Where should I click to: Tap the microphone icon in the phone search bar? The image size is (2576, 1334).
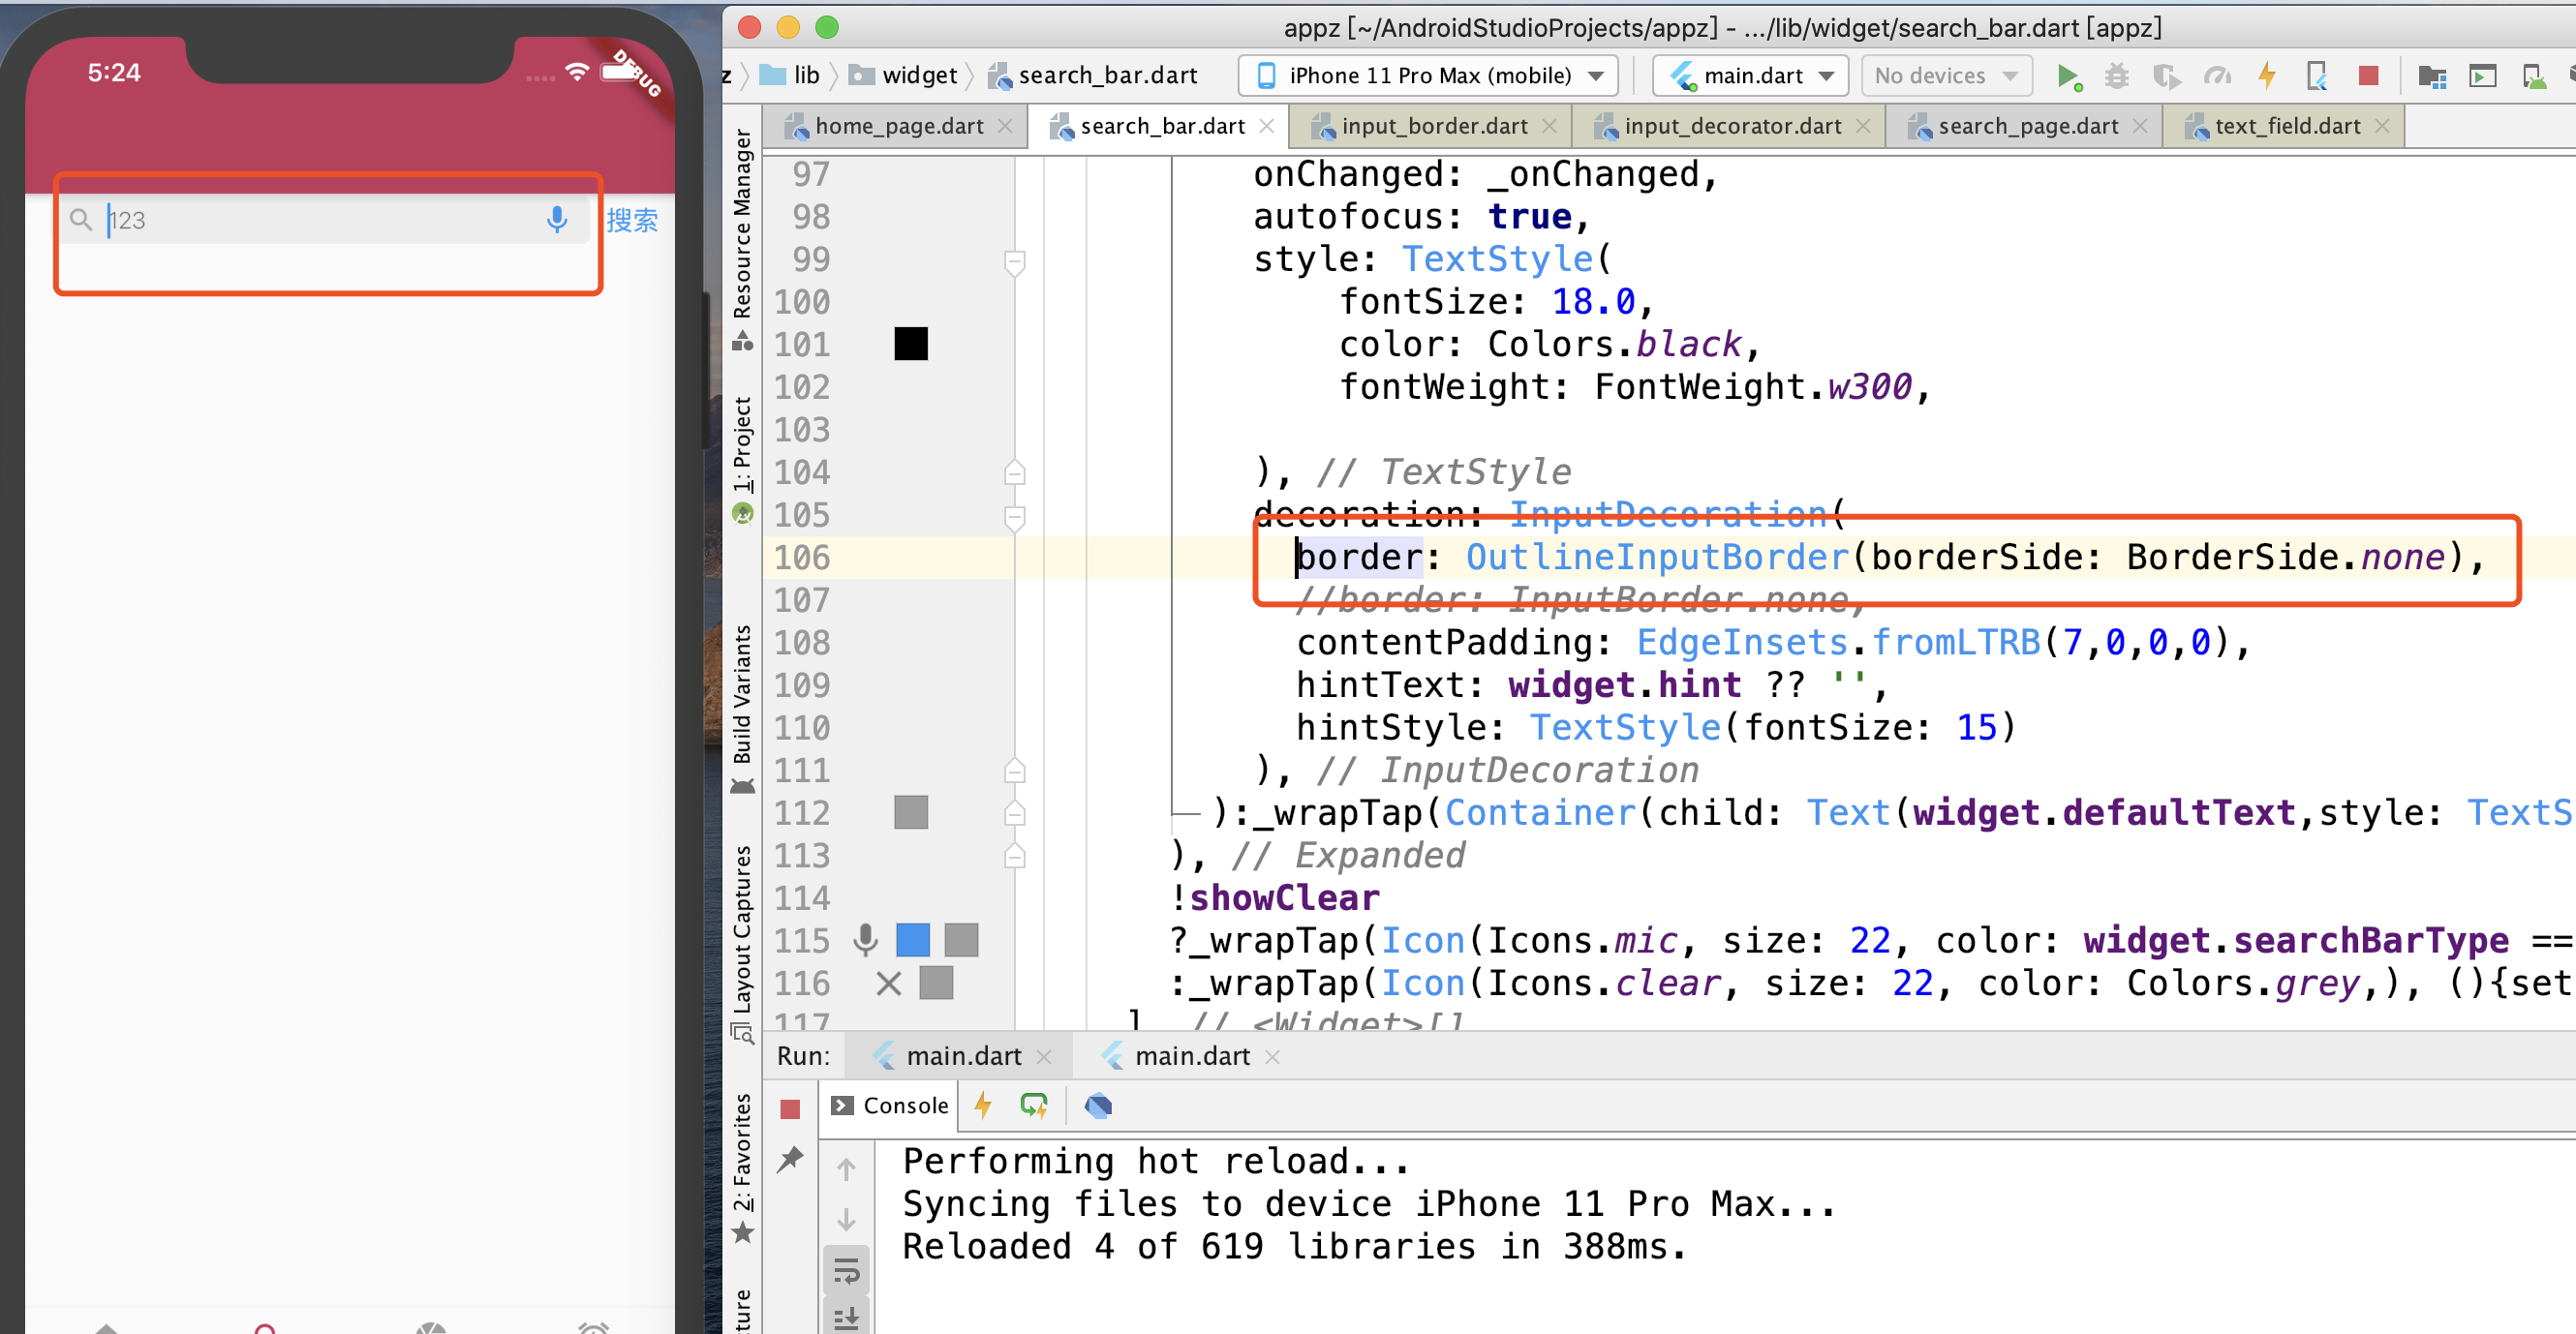pos(557,220)
